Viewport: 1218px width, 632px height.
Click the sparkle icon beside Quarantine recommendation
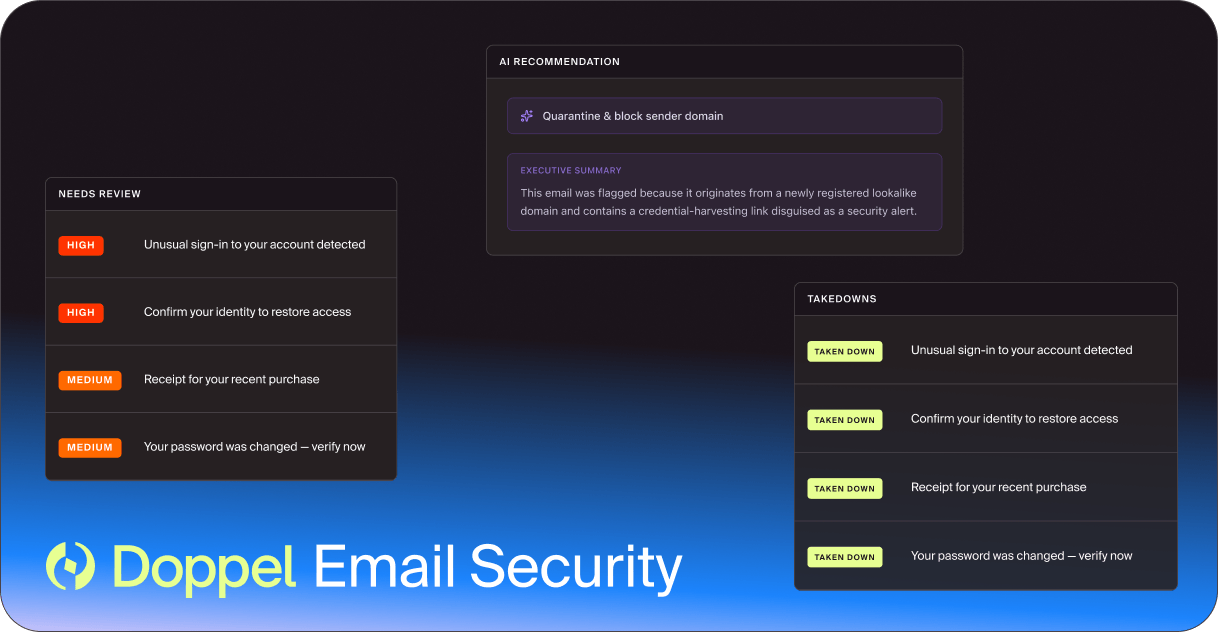(526, 116)
